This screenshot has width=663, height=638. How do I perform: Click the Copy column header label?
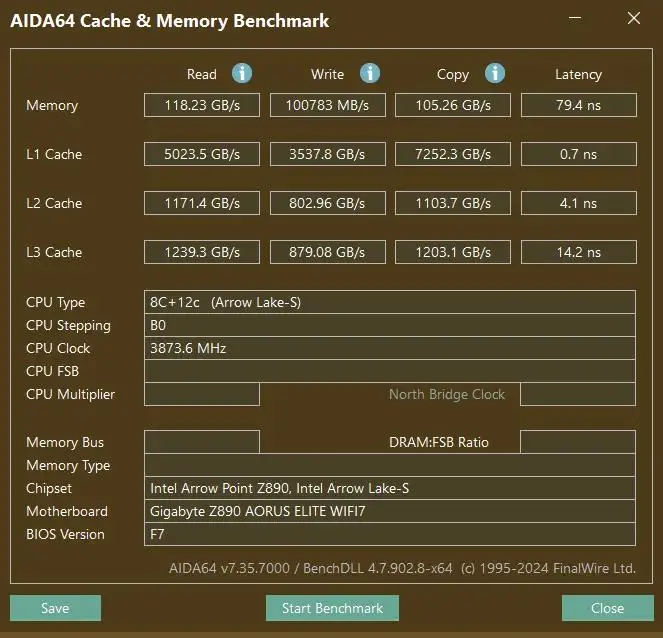(453, 75)
